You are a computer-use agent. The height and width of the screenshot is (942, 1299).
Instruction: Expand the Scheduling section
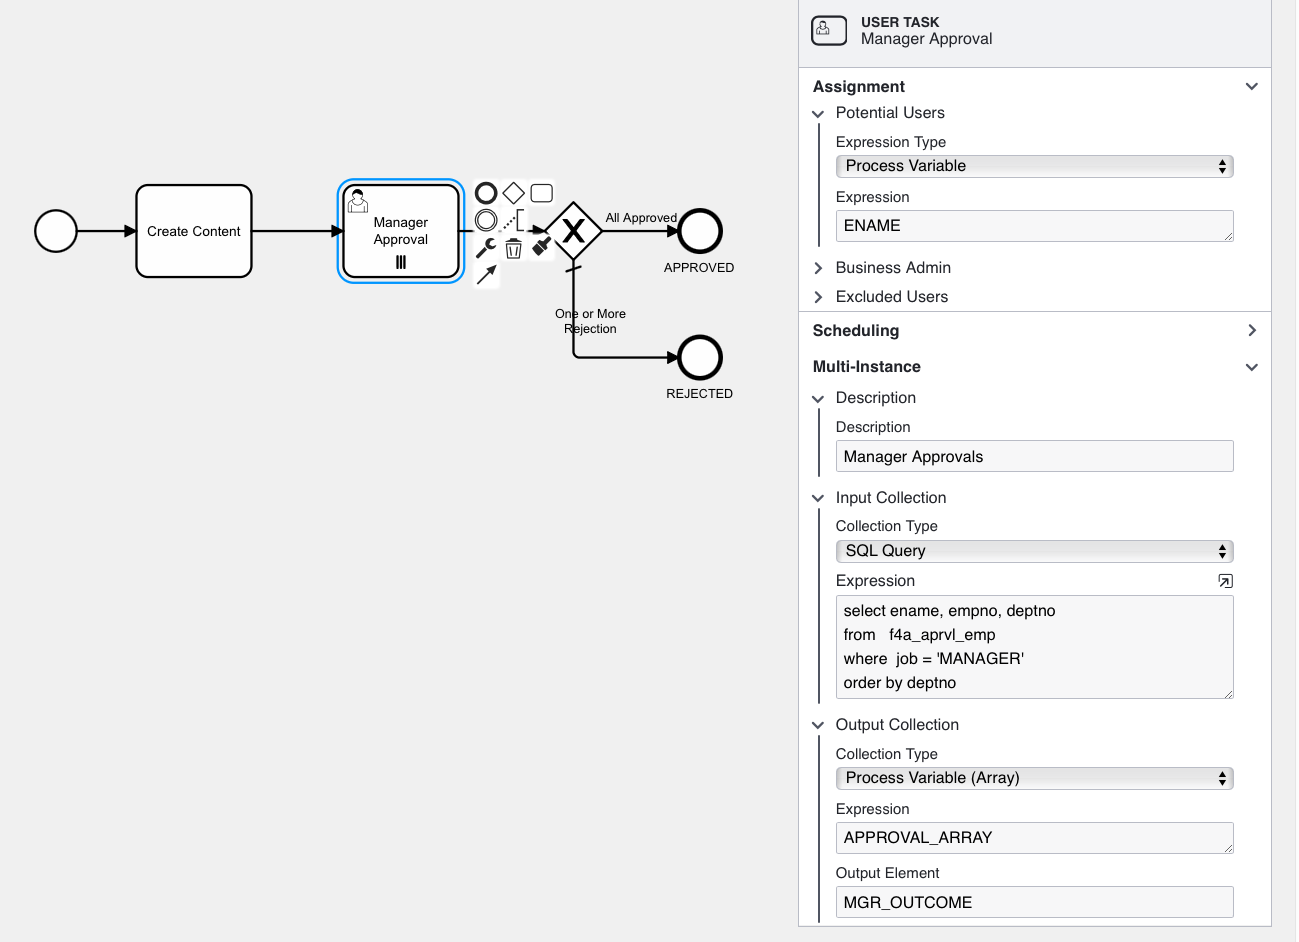click(1251, 331)
